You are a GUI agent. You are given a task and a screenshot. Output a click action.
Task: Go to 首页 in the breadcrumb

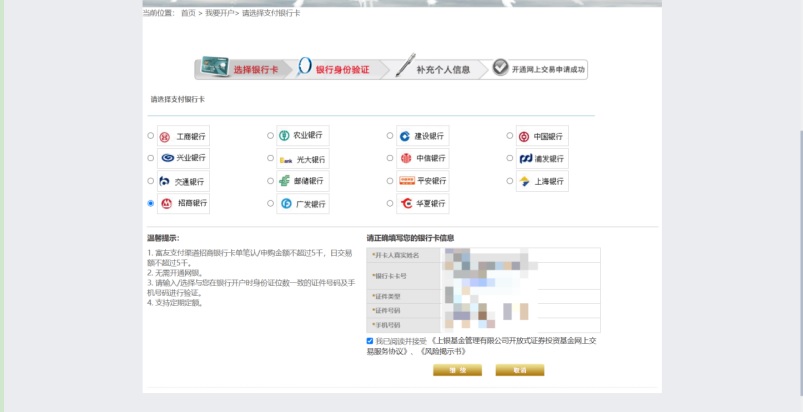(188, 13)
